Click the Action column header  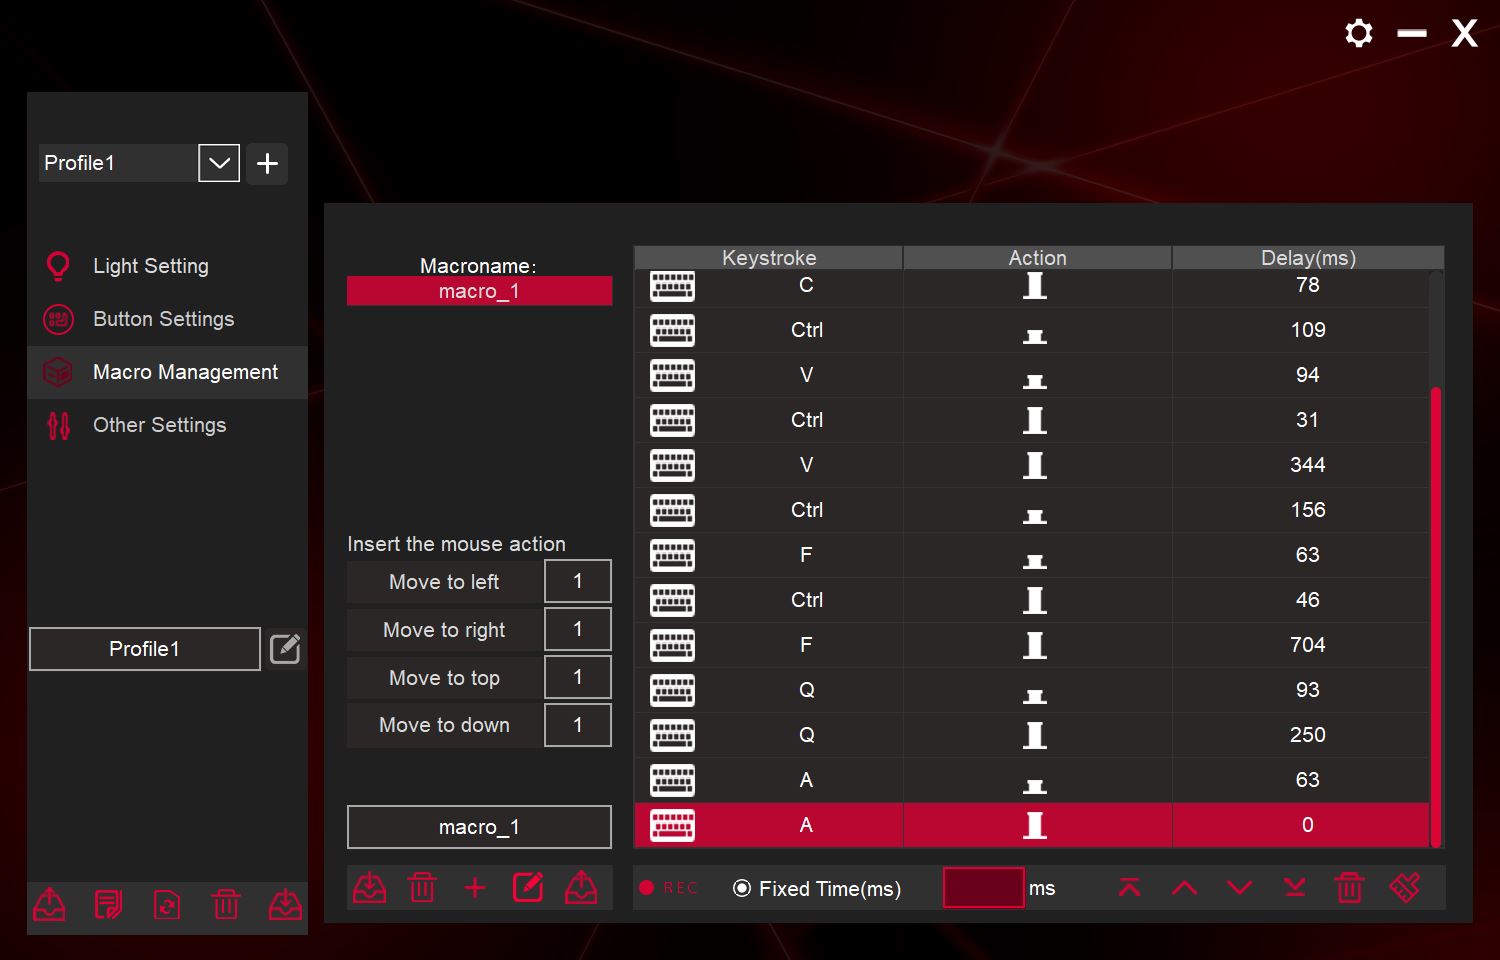pos(1037,258)
